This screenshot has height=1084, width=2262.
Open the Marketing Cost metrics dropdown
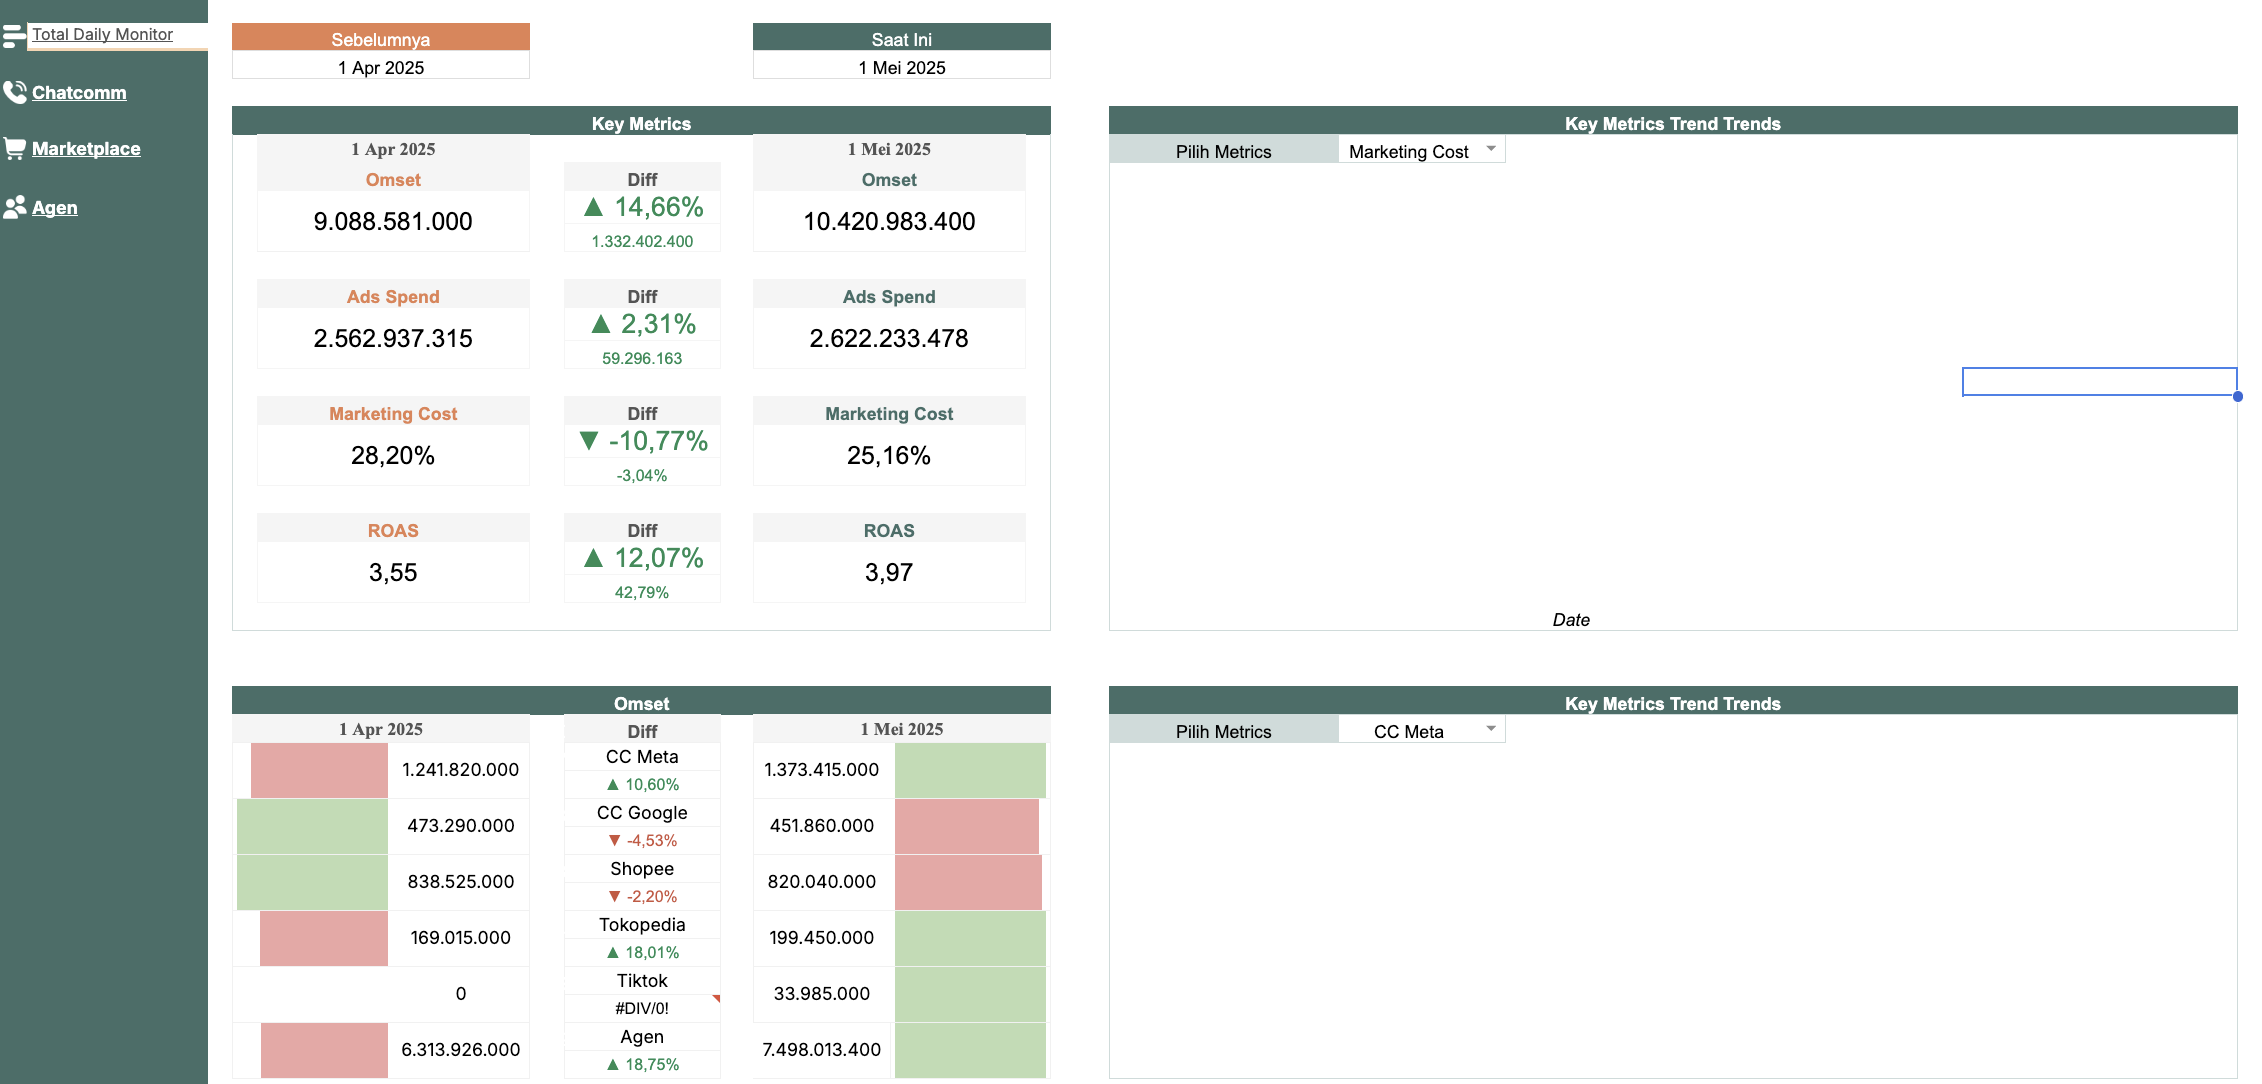click(x=1490, y=149)
